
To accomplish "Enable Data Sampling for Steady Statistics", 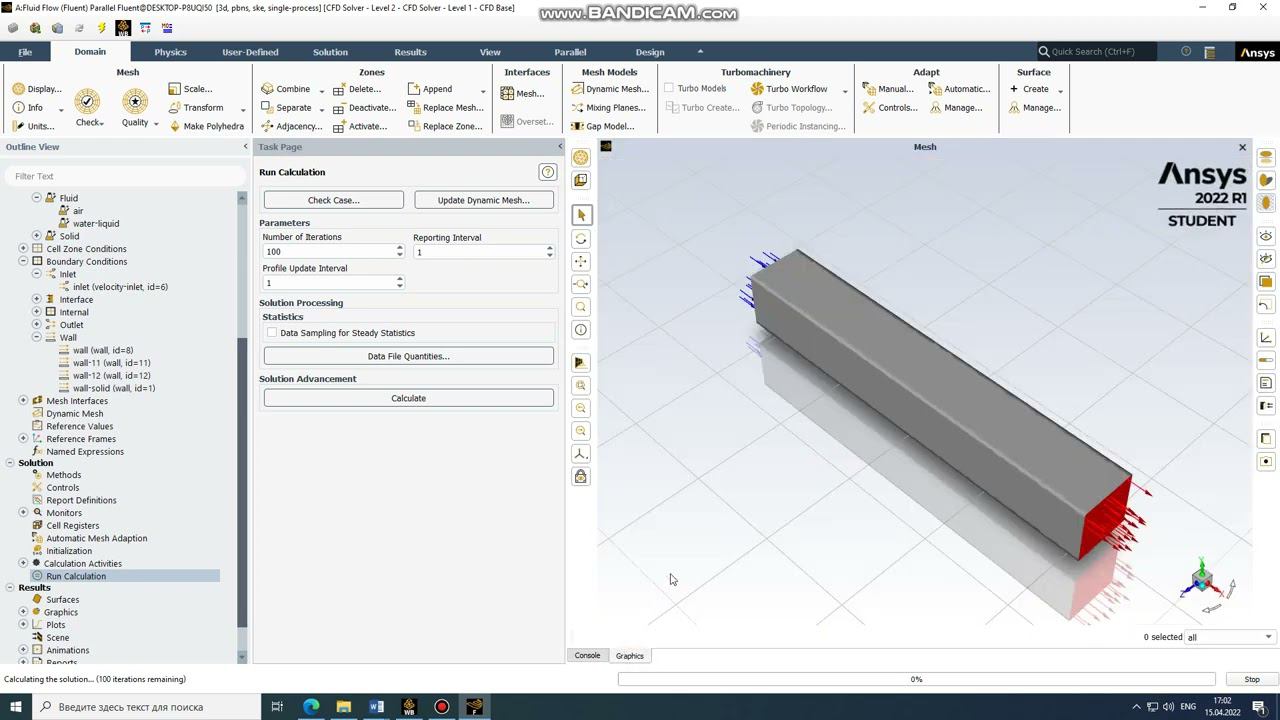I will (272, 333).
